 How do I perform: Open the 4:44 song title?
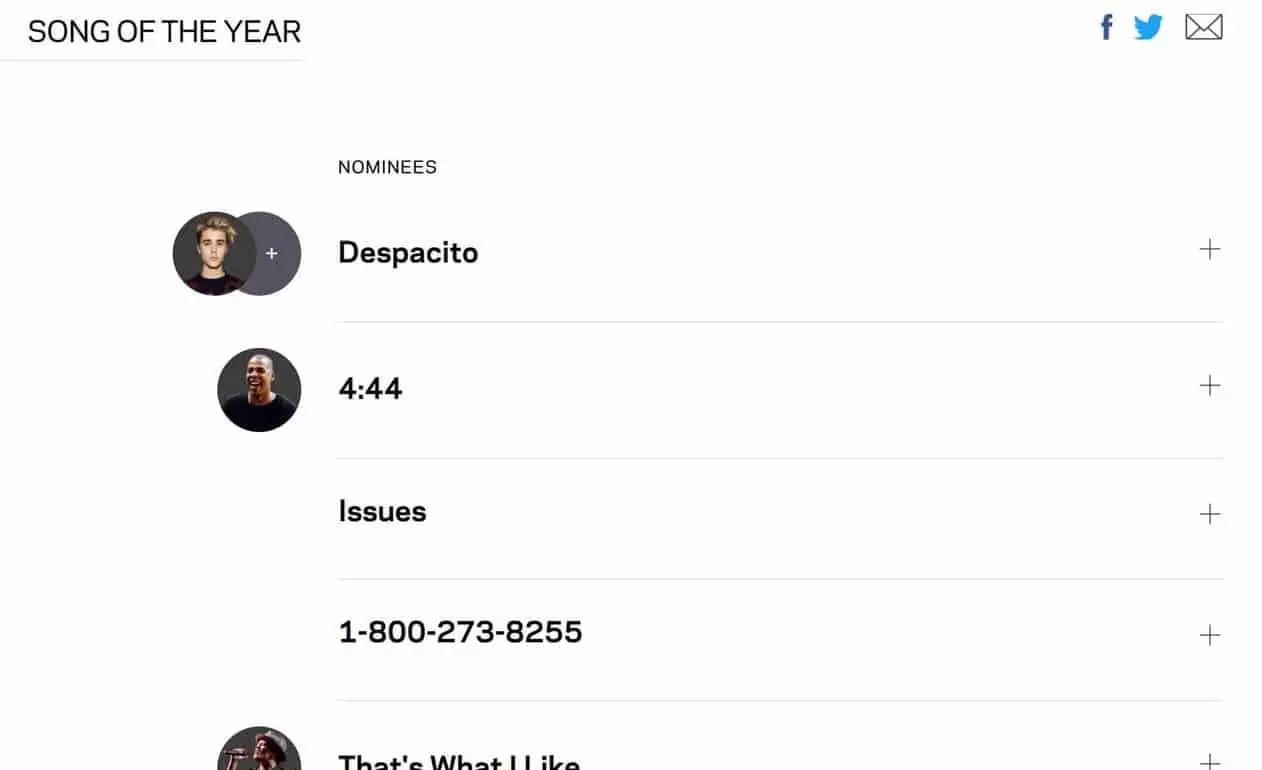click(x=370, y=389)
